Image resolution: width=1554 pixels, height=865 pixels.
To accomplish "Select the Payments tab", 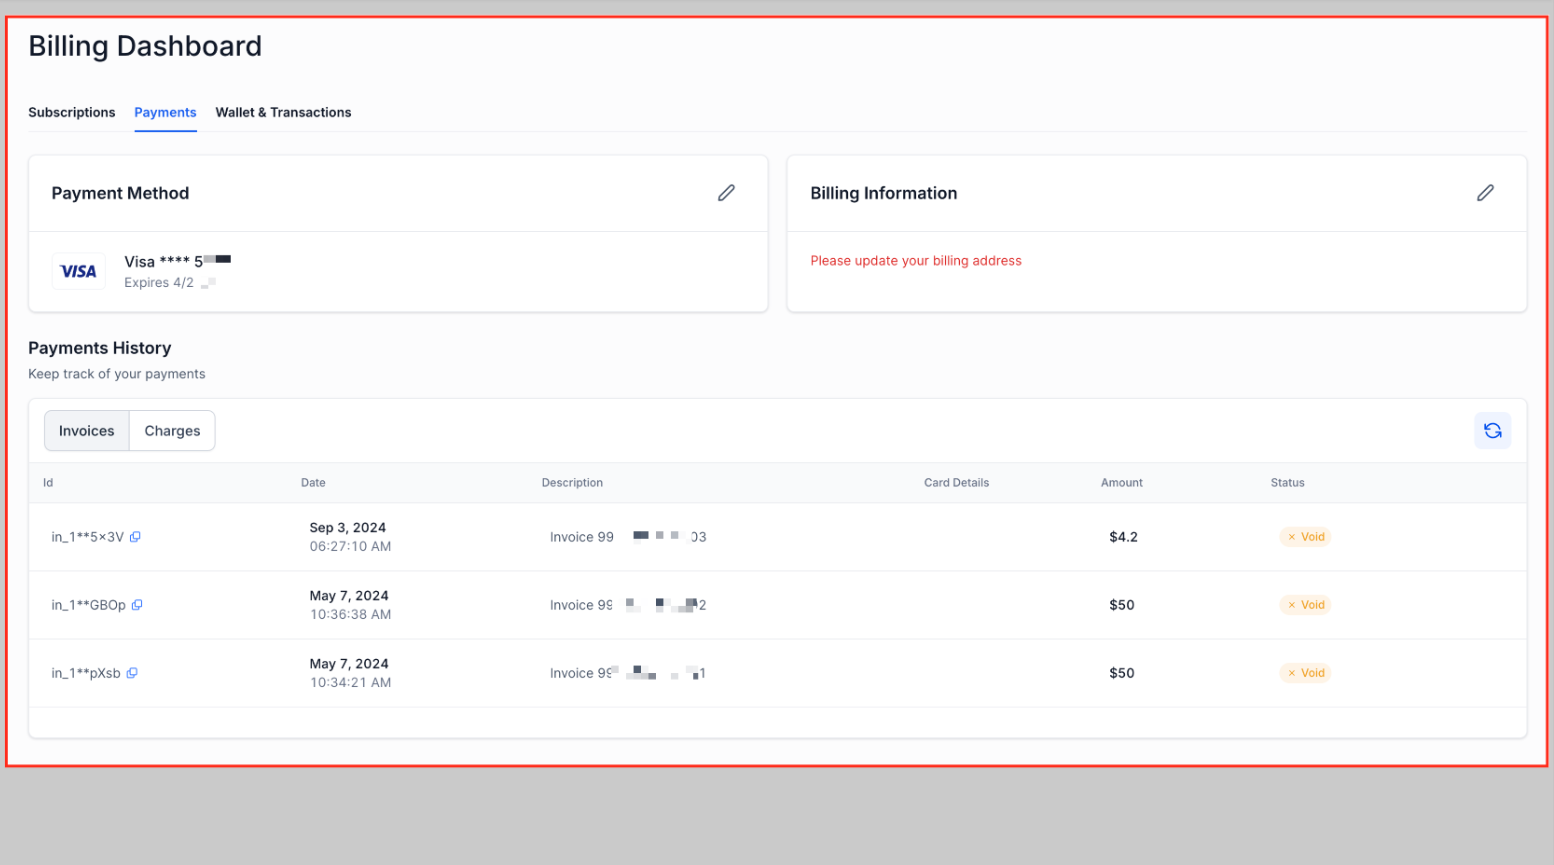I will point(165,112).
